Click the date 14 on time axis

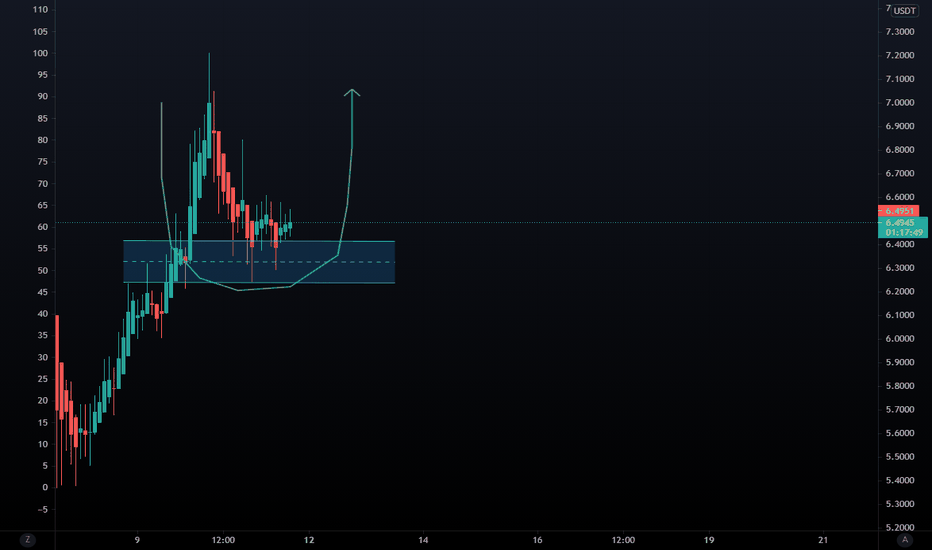coord(423,540)
